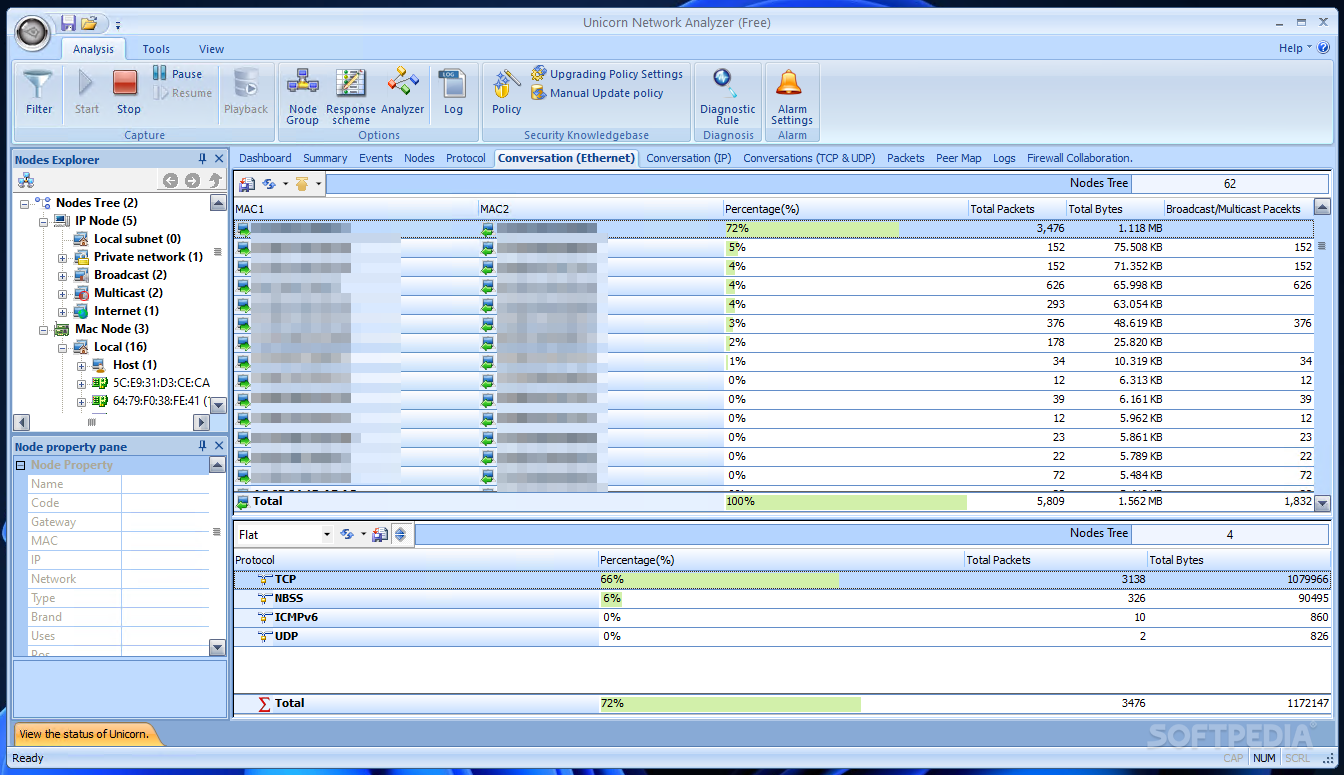
Task: Open the Node Group options
Action: [302, 96]
